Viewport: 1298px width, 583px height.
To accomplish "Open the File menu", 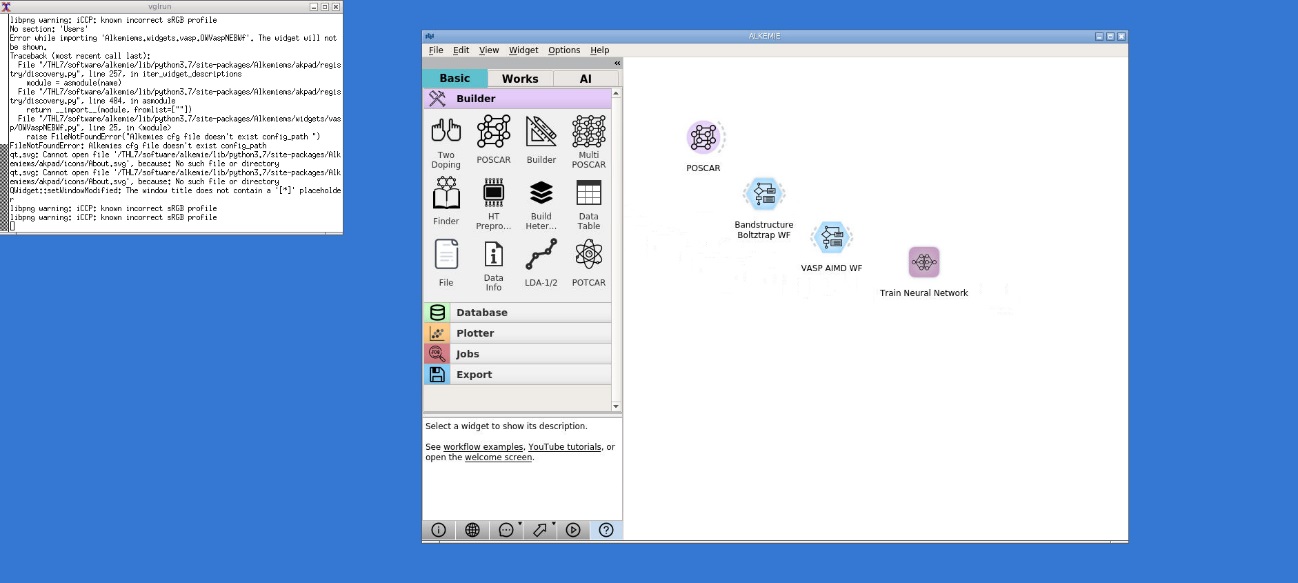I will (436, 50).
